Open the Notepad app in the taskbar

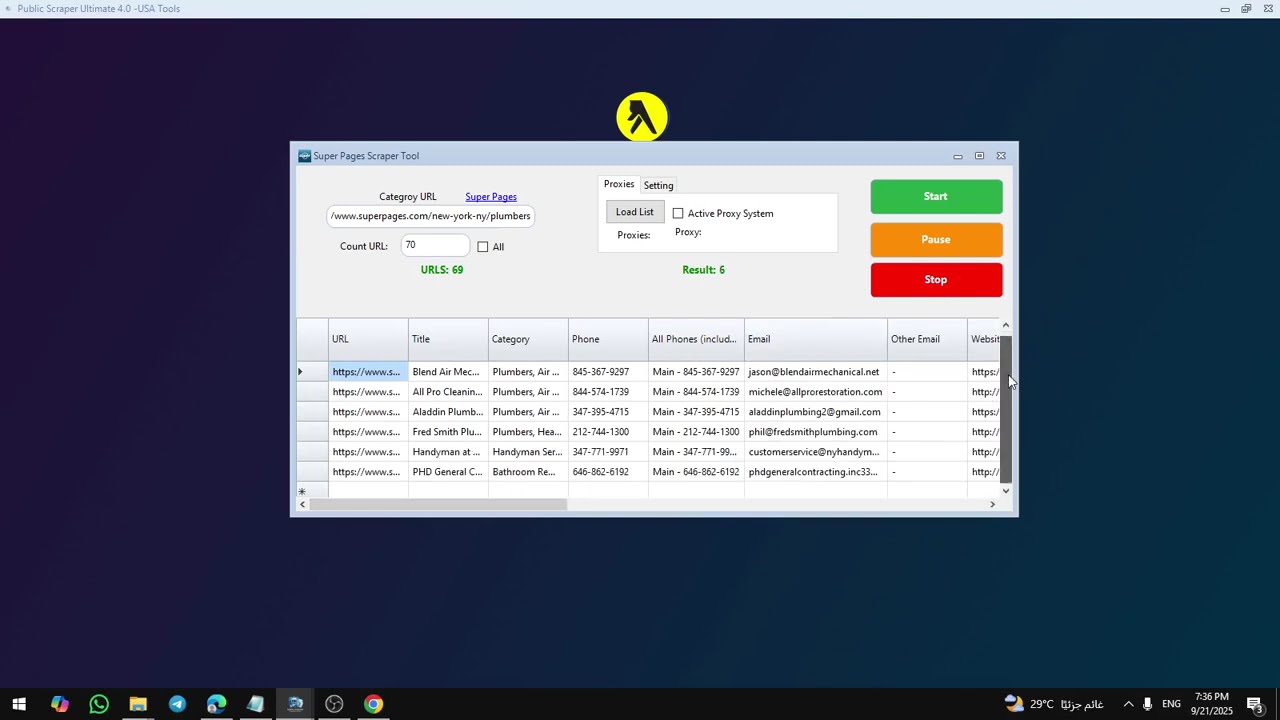[255, 704]
